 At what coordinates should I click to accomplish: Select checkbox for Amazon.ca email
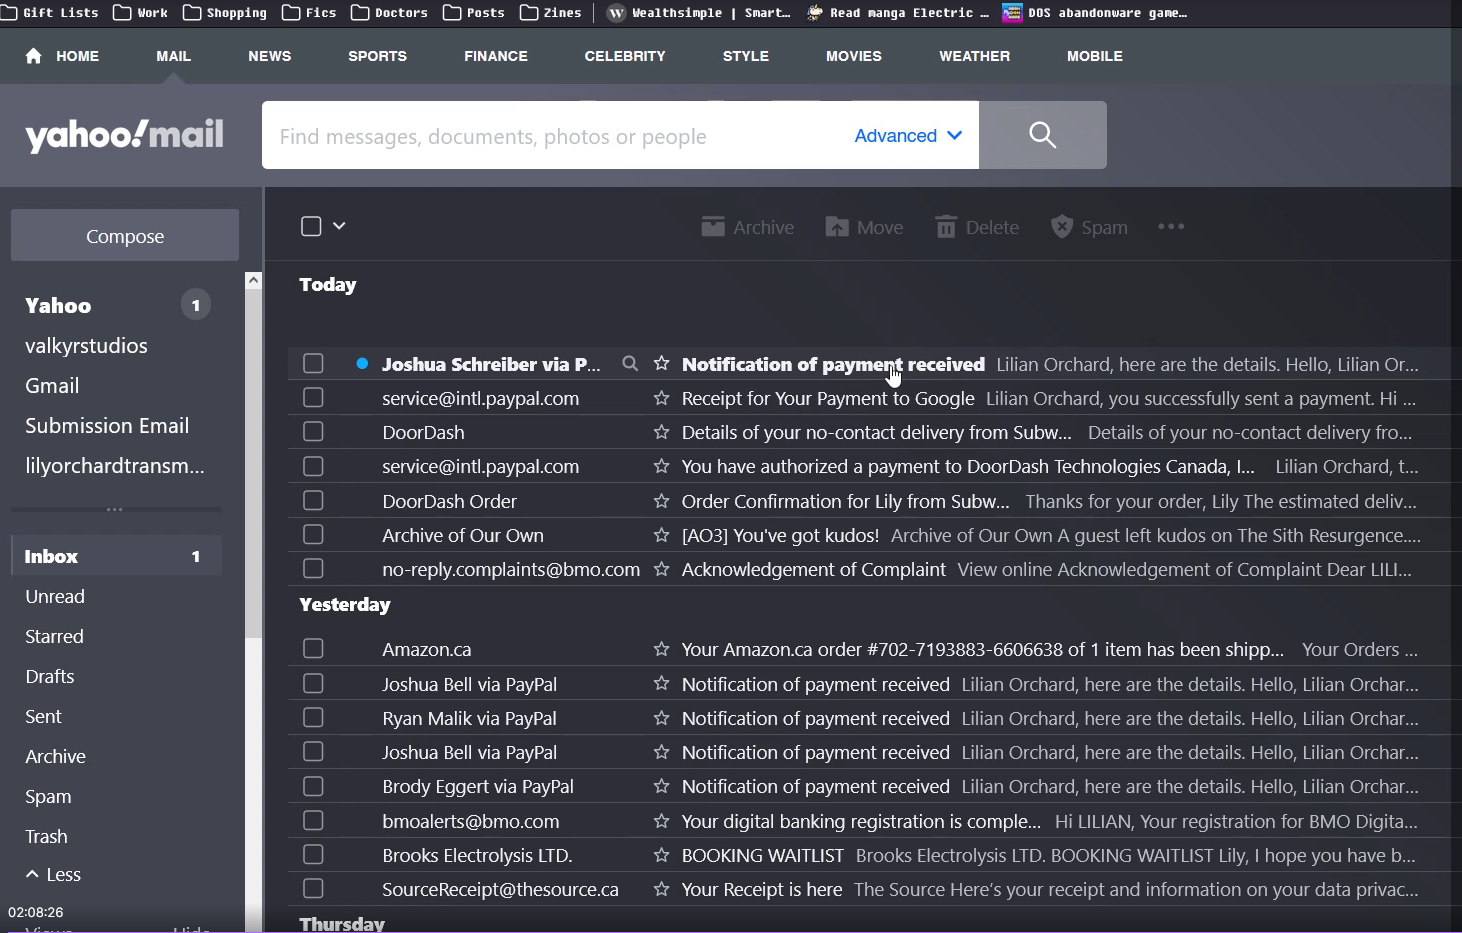point(313,649)
